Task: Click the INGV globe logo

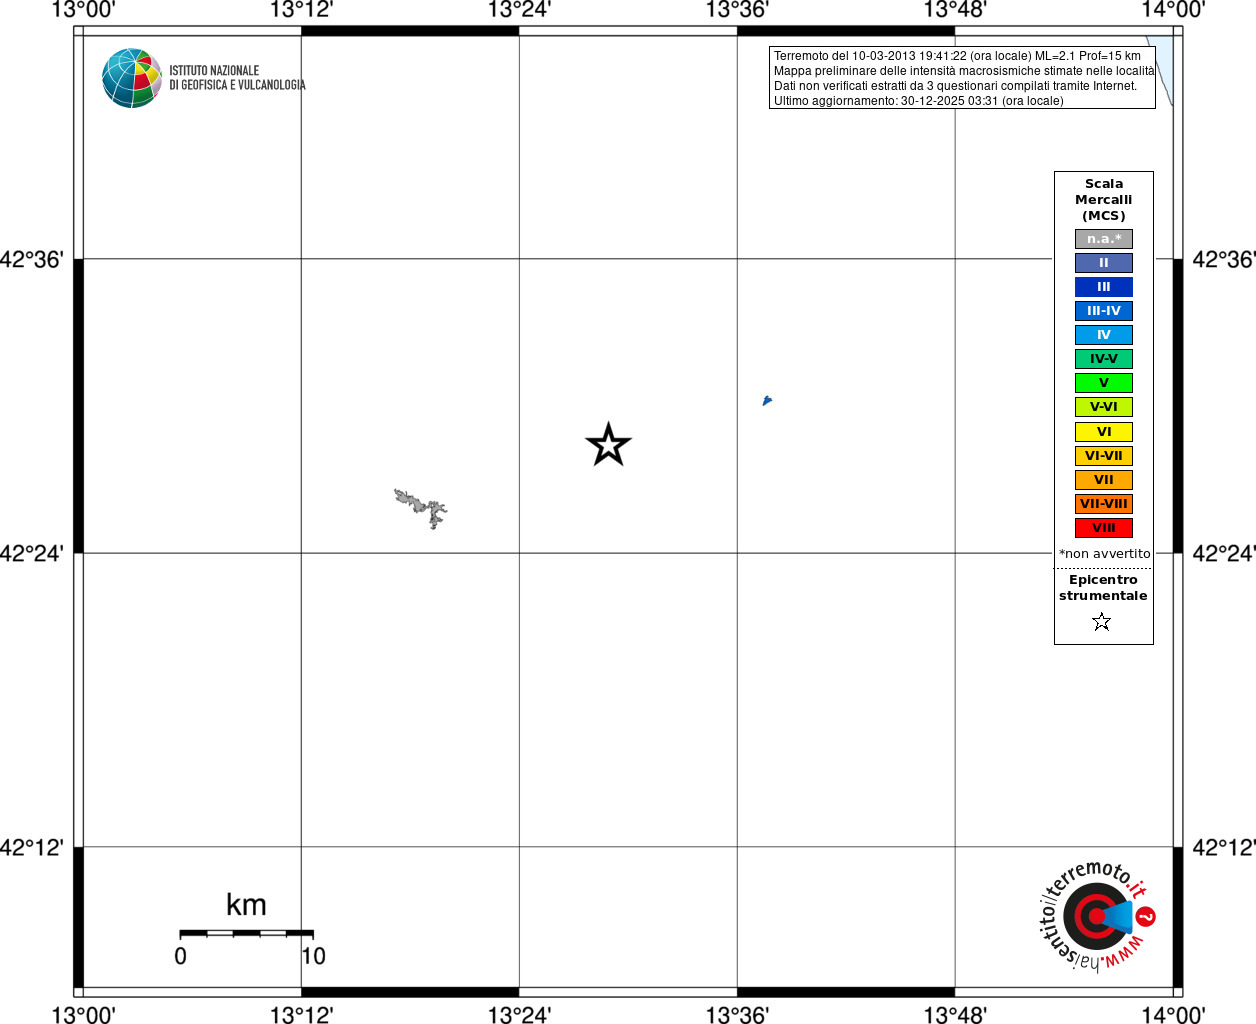Action: [132, 78]
